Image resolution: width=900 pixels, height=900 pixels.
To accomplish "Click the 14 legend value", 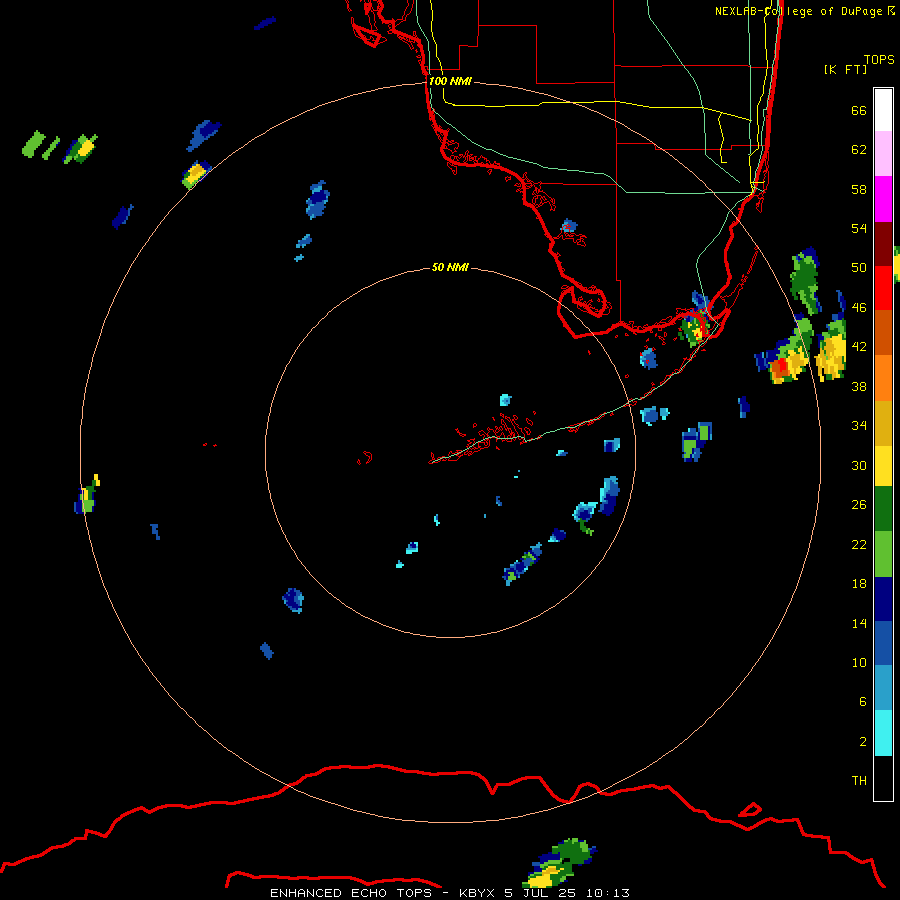I will (x=859, y=623).
